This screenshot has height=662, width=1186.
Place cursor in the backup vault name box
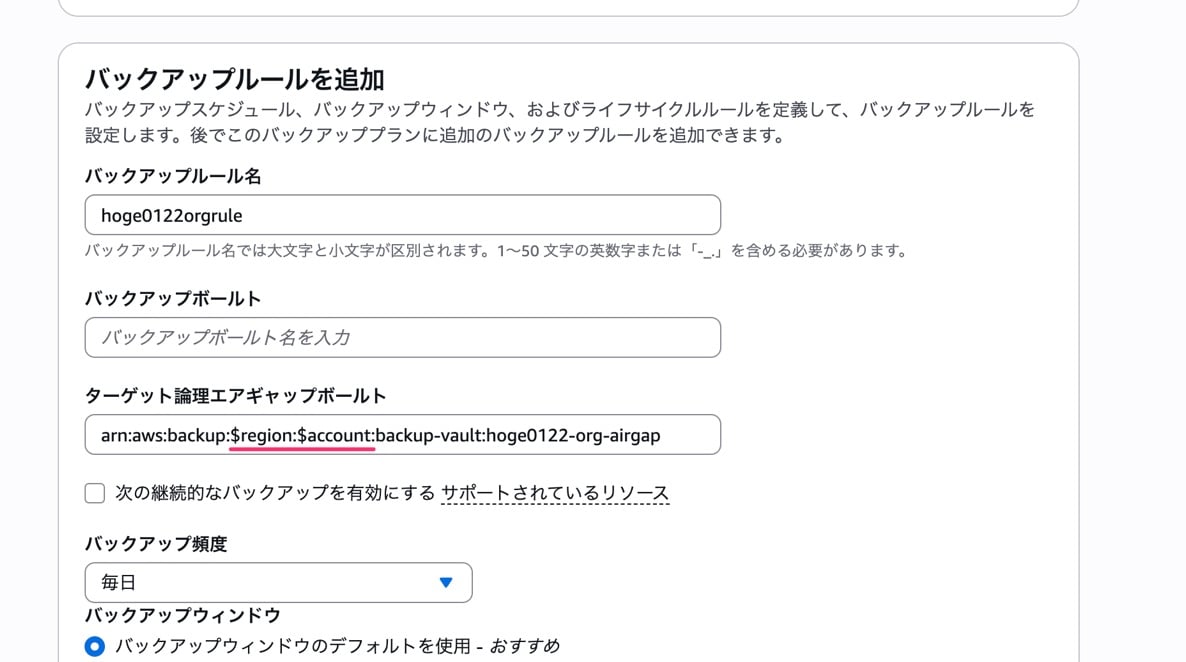(400, 337)
